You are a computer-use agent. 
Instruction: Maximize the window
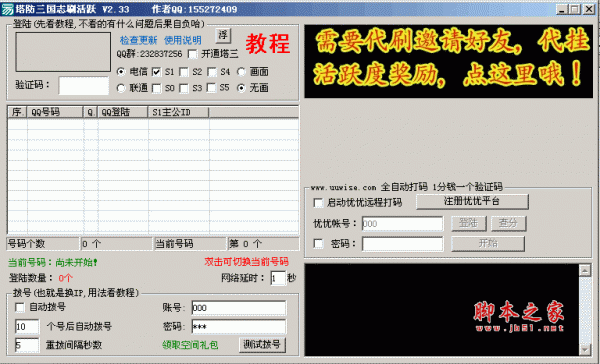(x=575, y=9)
